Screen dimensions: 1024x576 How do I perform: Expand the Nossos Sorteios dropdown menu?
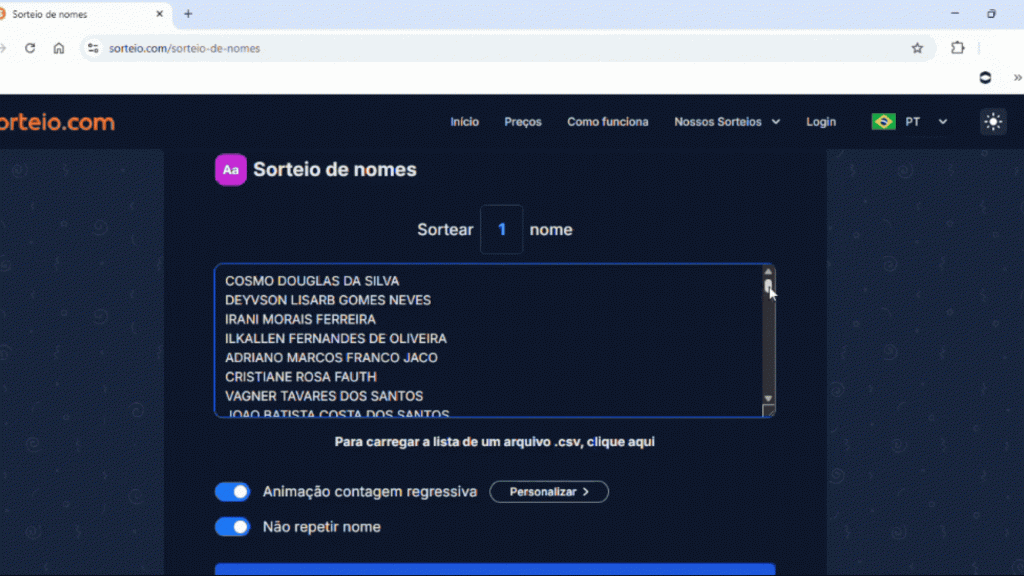(x=727, y=122)
